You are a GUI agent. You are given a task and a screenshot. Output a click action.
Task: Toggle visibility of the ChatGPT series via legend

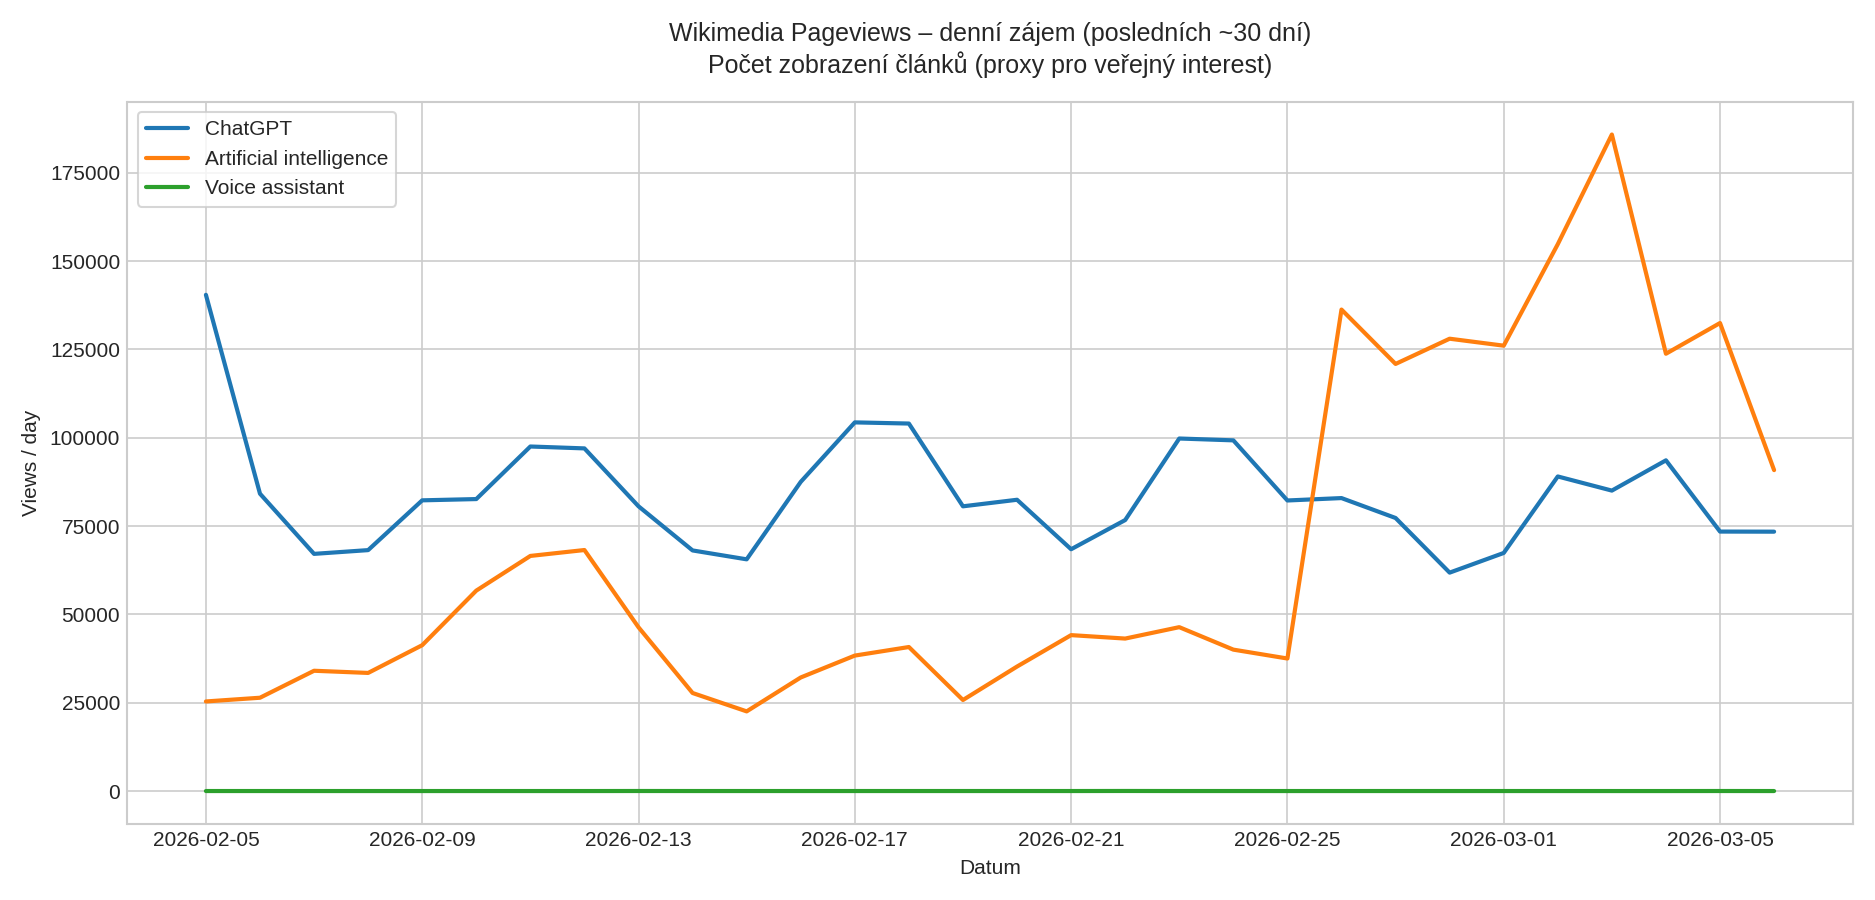[248, 128]
